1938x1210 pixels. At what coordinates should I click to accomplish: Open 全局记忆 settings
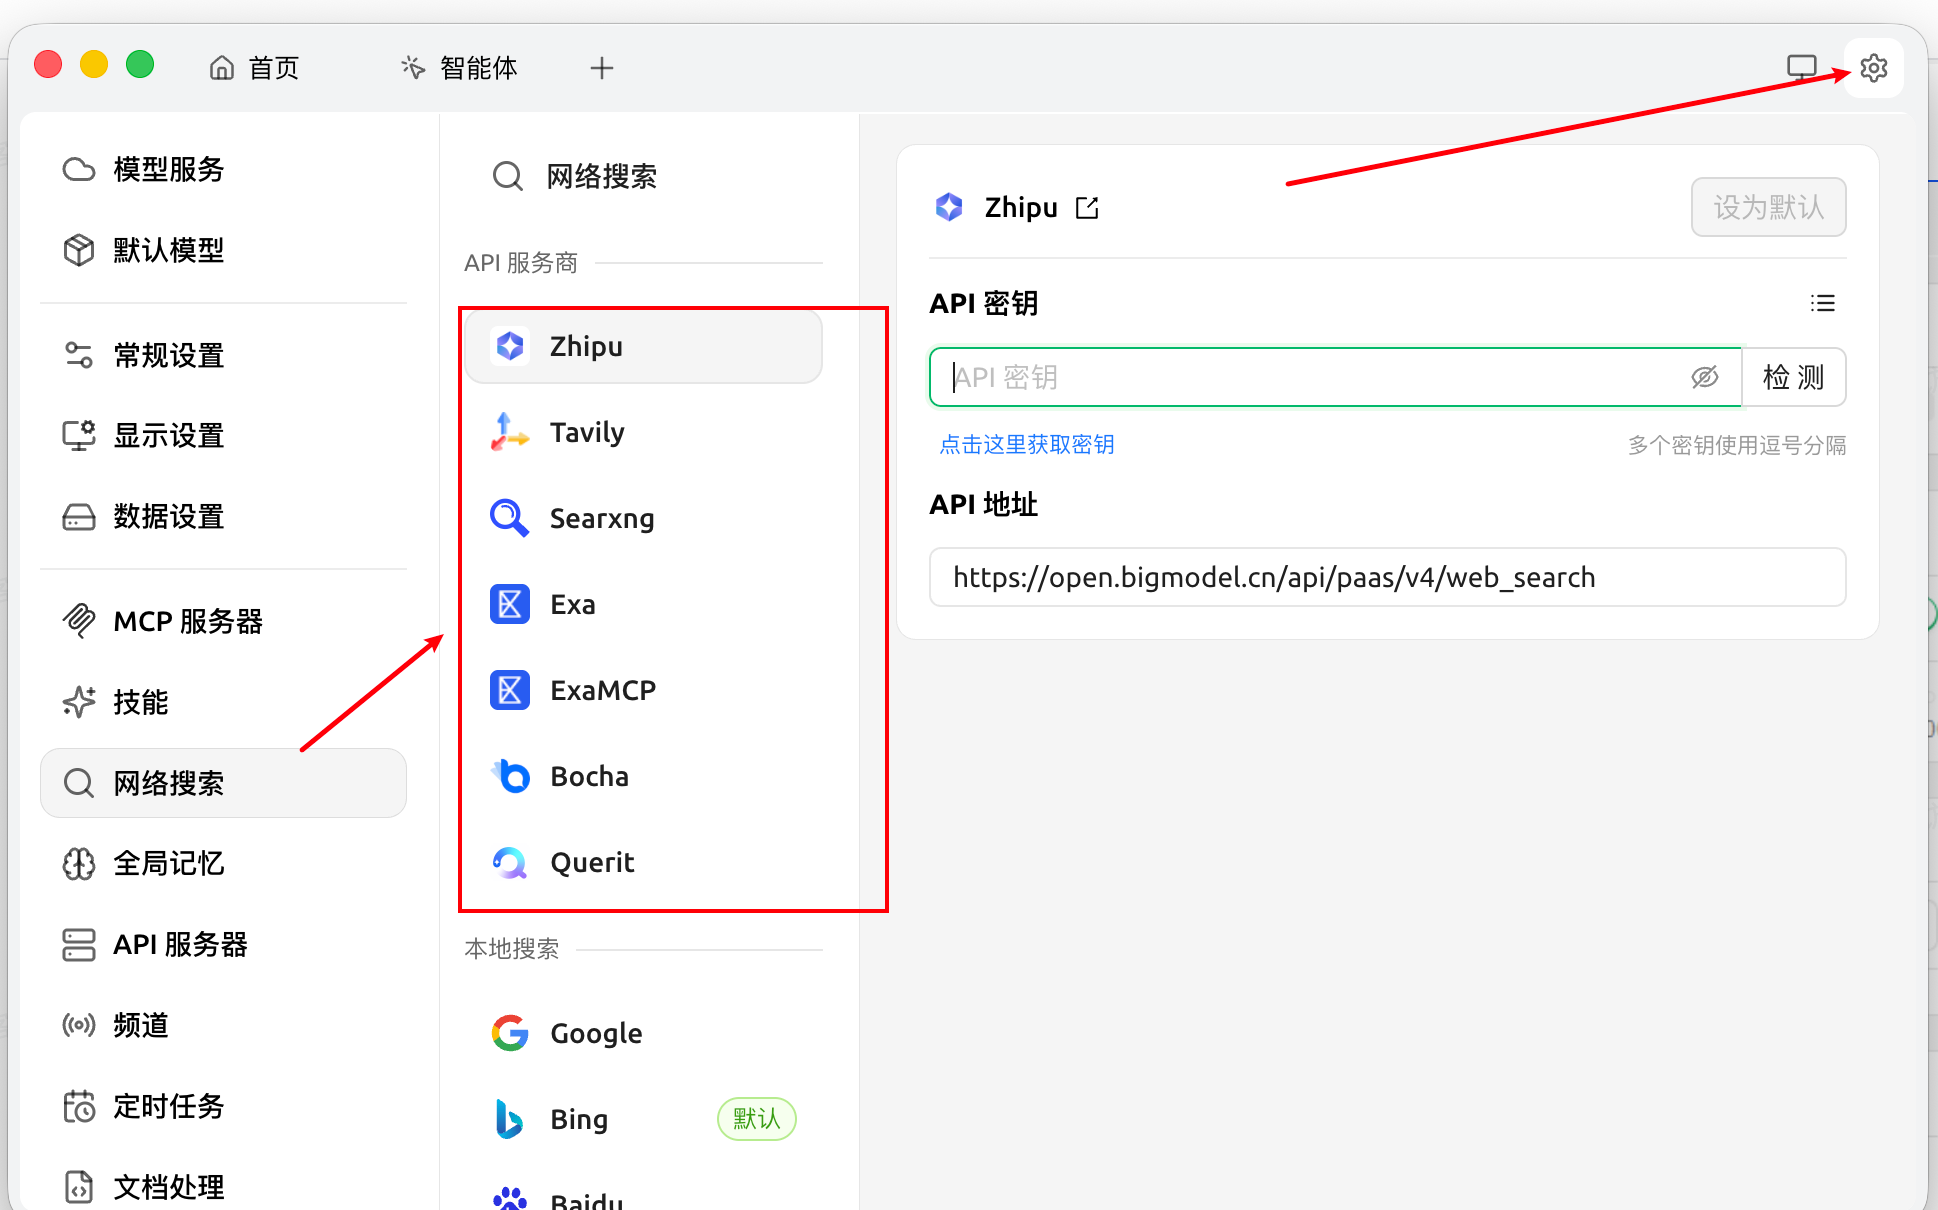click(x=223, y=864)
